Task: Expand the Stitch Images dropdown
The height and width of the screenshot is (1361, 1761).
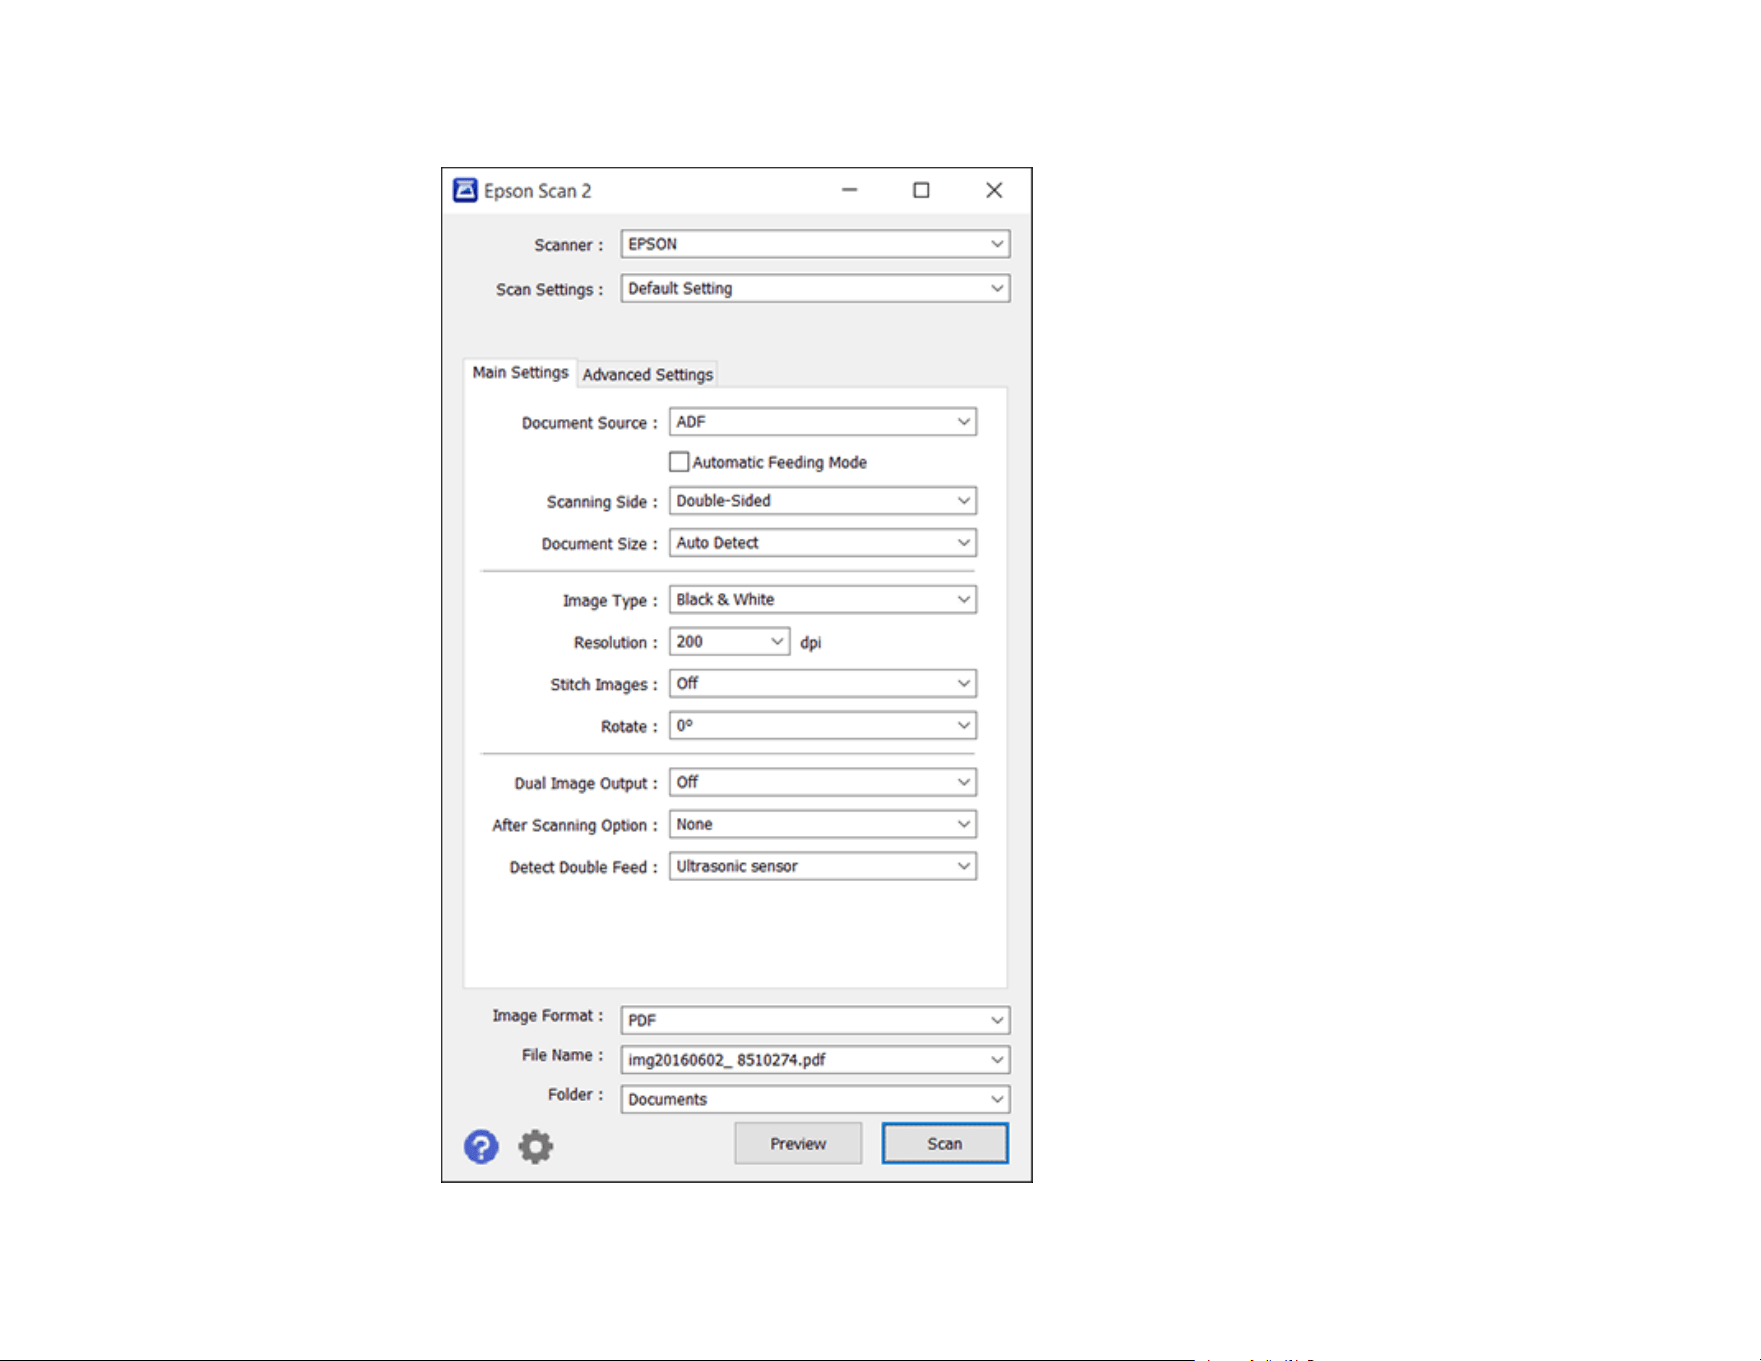Action: [822, 683]
